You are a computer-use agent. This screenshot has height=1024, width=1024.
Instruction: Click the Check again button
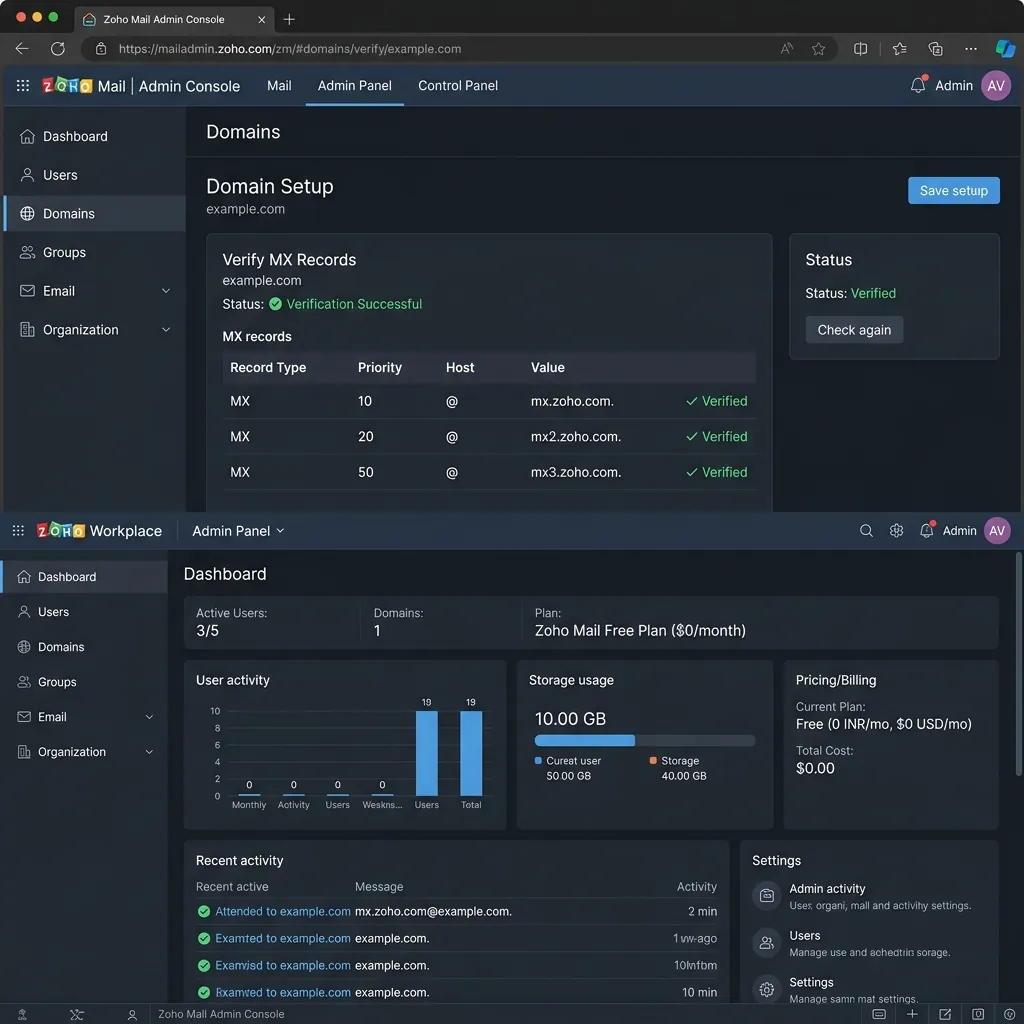(x=854, y=330)
